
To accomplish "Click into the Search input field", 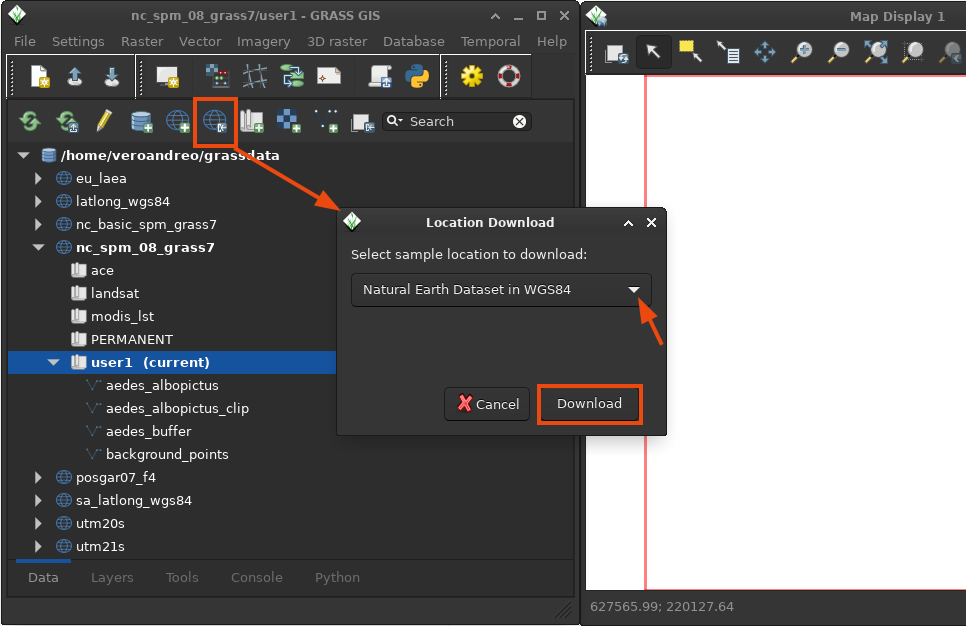I will click(458, 121).
